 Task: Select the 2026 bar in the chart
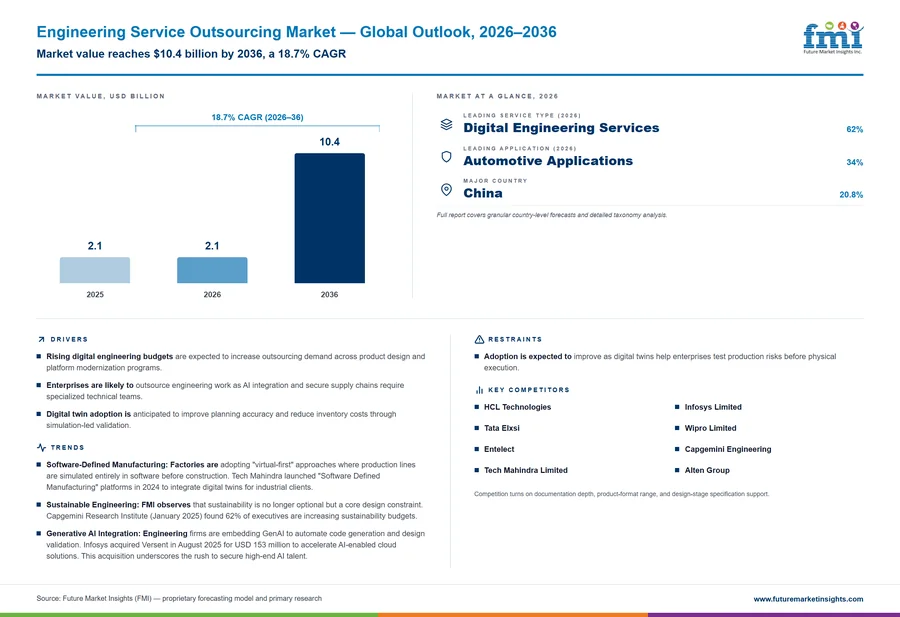point(212,270)
